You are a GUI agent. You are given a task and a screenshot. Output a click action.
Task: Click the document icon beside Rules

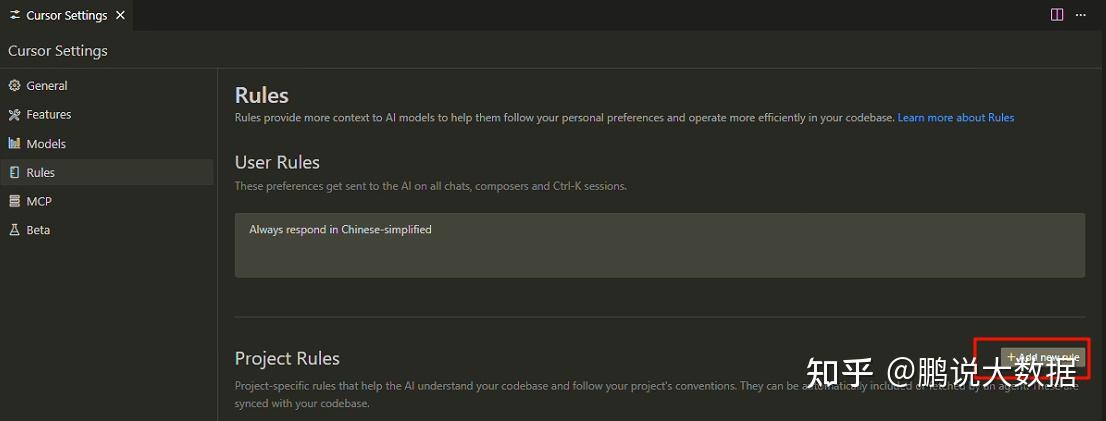point(14,173)
